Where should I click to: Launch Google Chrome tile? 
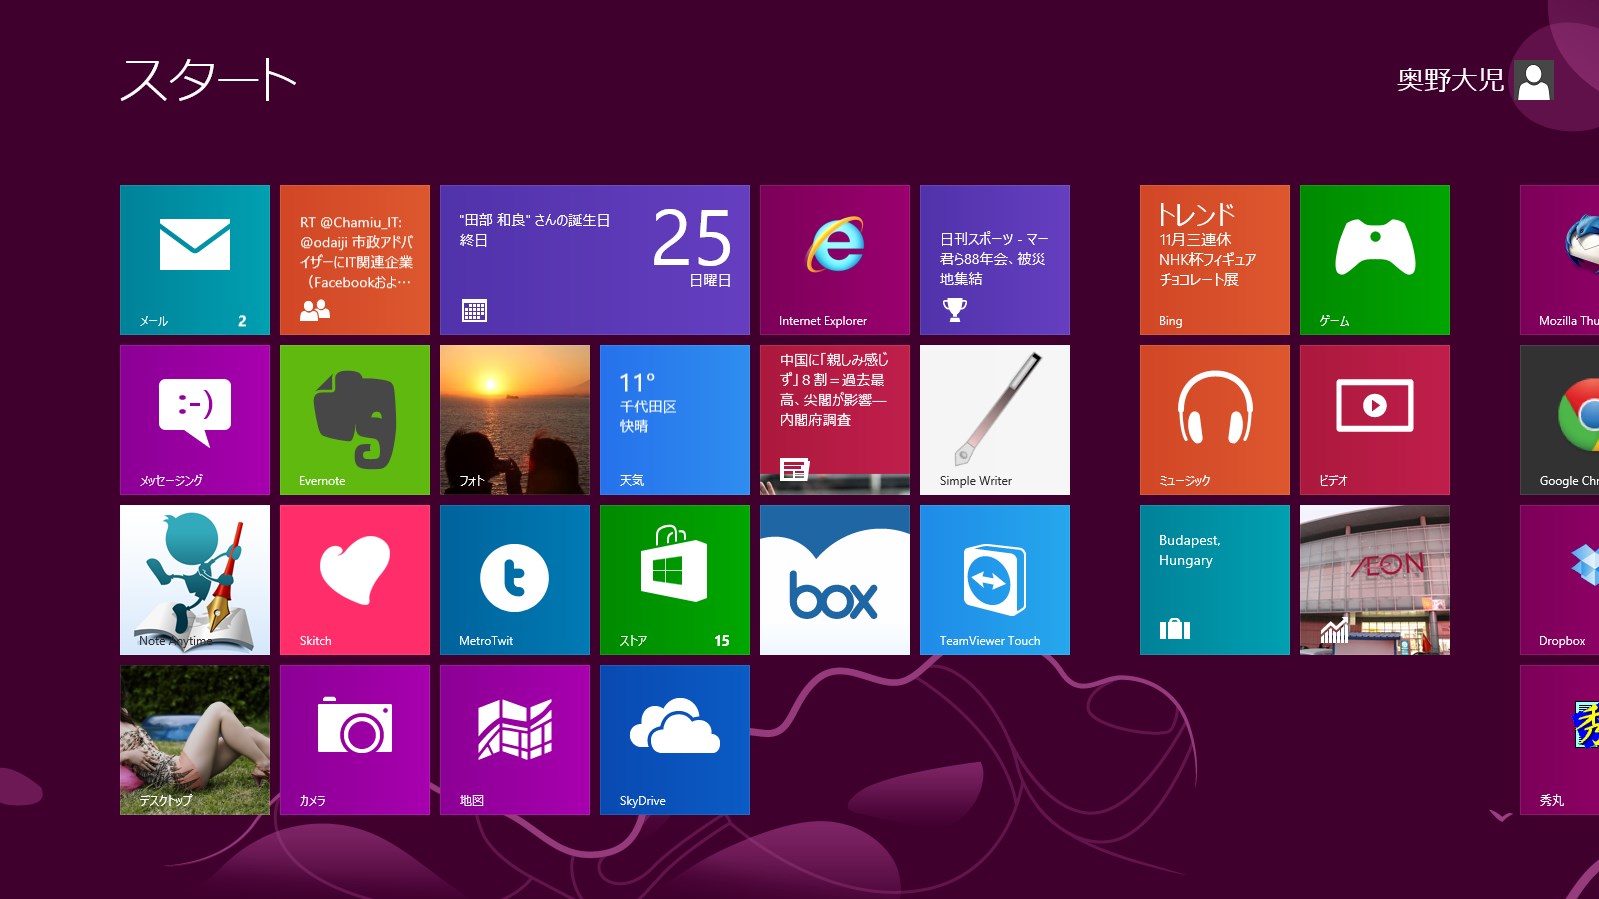[1560, 420]
